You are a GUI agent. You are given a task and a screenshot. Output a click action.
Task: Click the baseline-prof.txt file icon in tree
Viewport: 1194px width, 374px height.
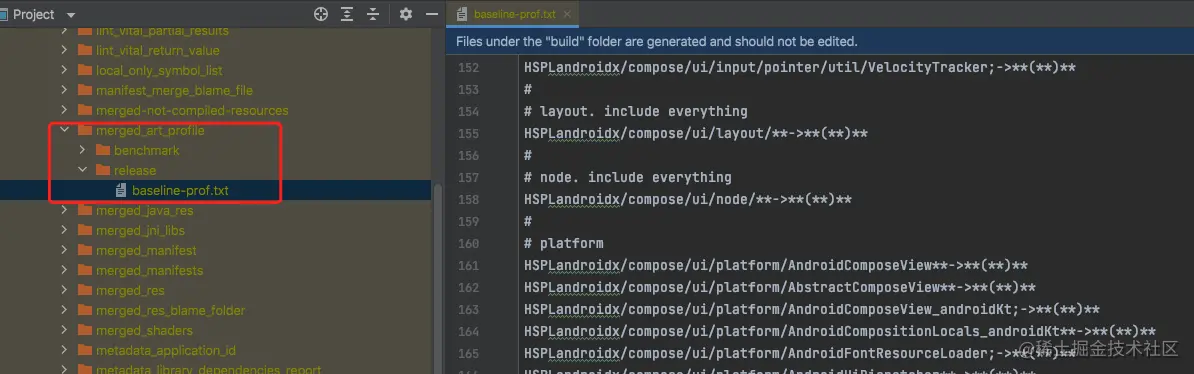click(120, 190)
